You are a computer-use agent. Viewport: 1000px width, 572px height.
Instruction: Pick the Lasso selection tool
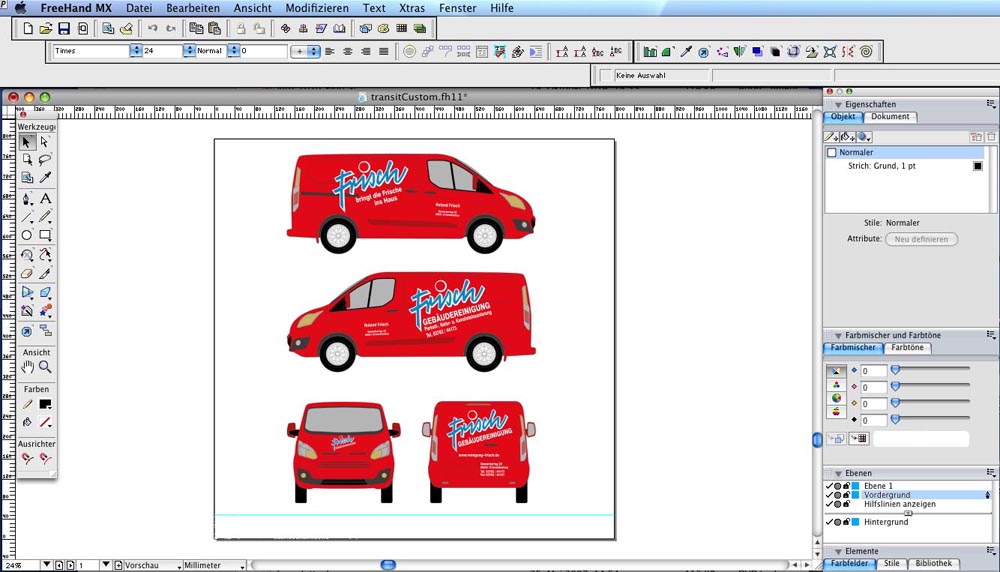pyautogui.click(x=45, y=160)
